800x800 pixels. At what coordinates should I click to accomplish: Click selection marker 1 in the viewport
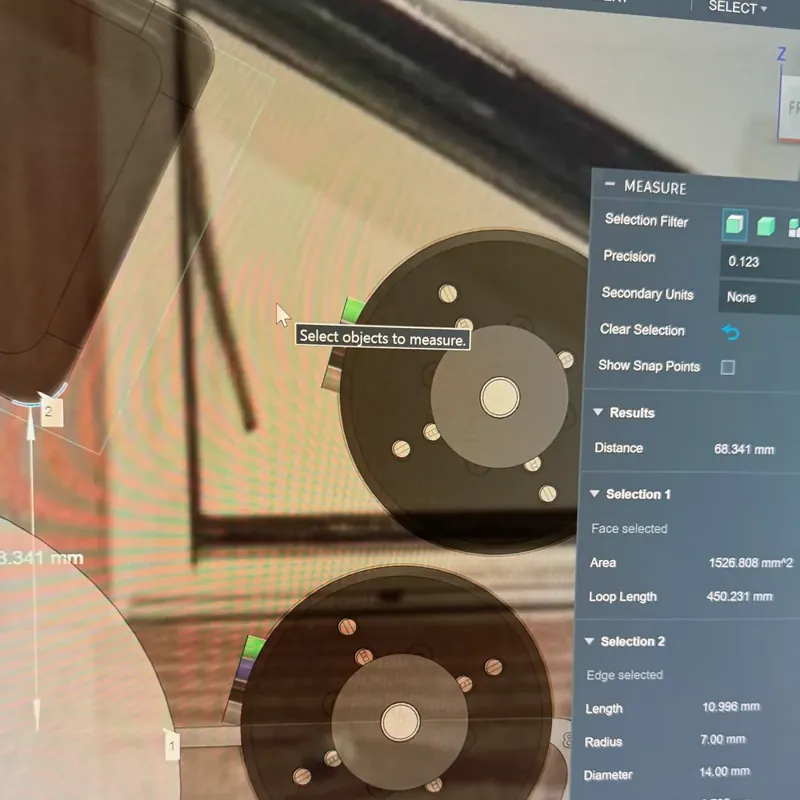click(x=172, y=746)
